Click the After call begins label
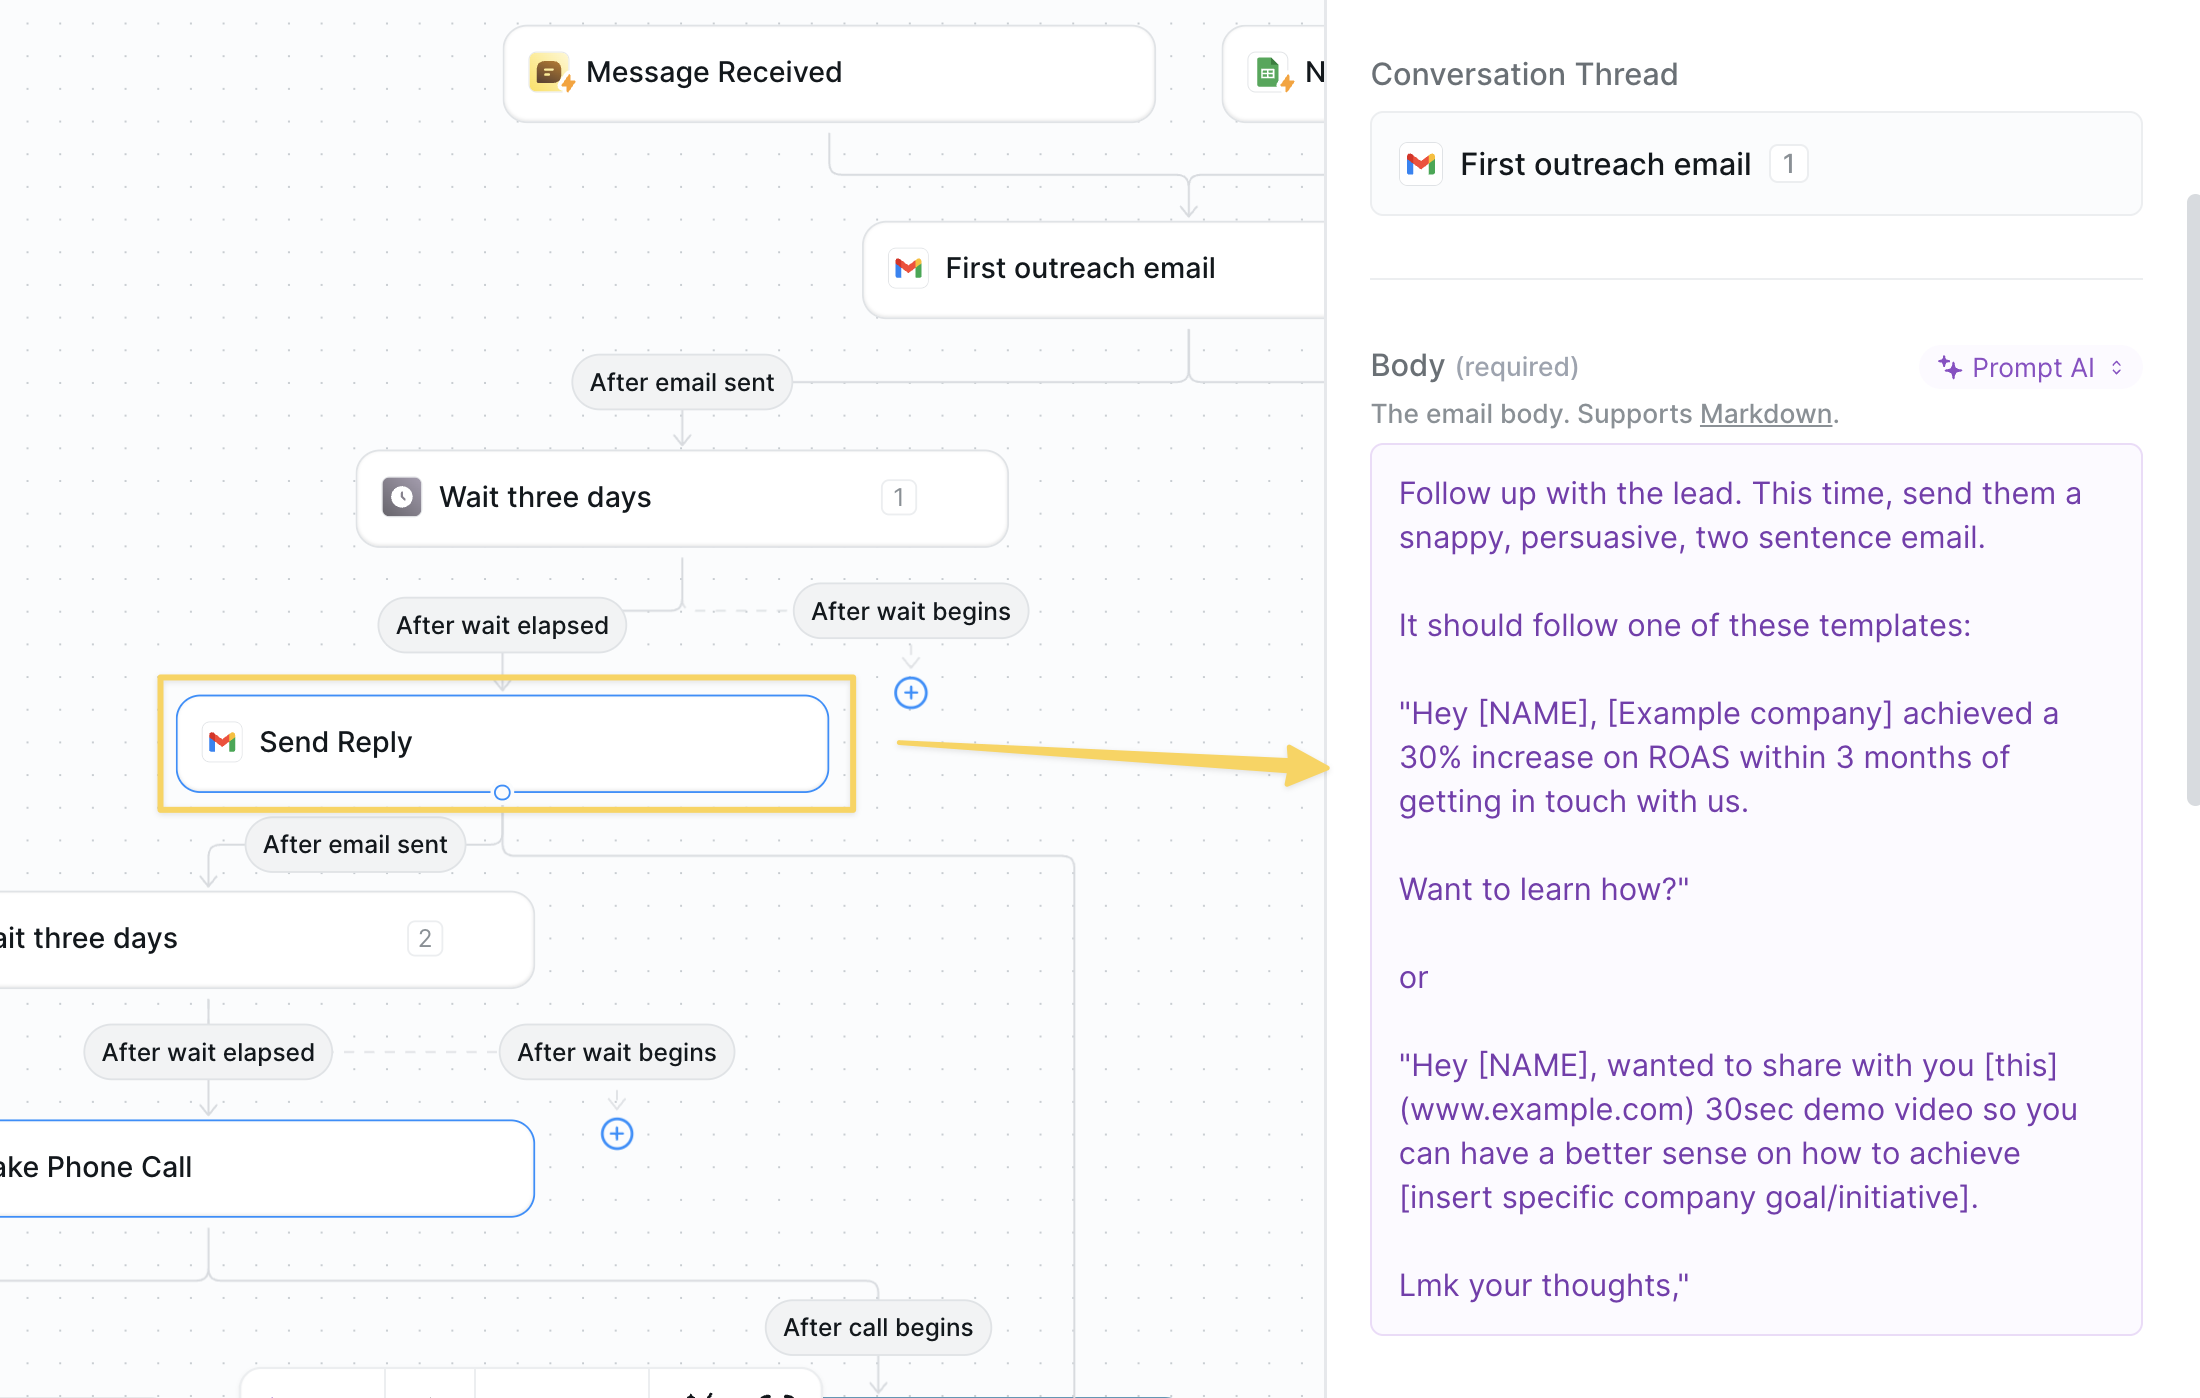 877,1327
